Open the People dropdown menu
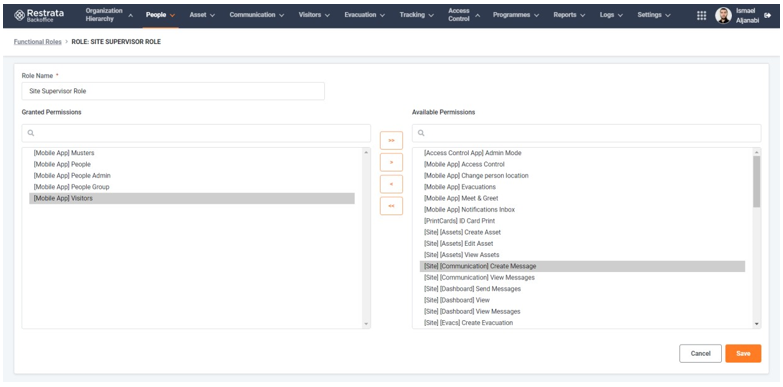Viewport: 783px width, 387px height. [x=160, y=15]
